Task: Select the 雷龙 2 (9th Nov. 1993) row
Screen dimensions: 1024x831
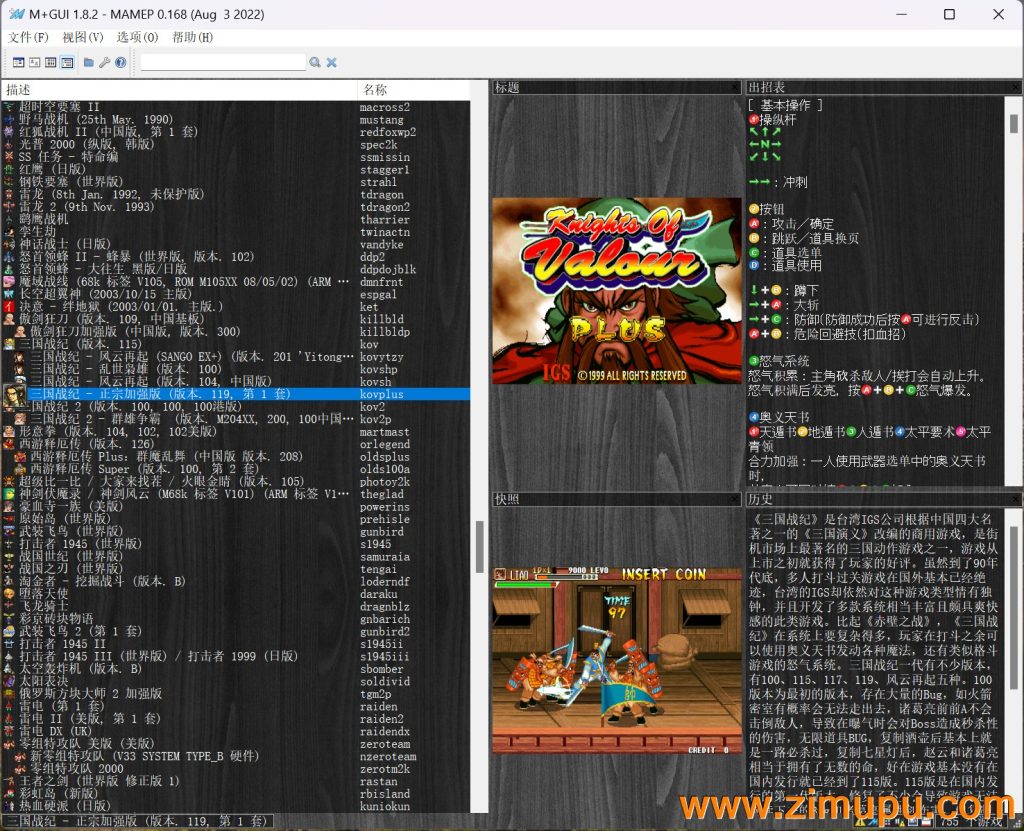Action: [235, 207]
